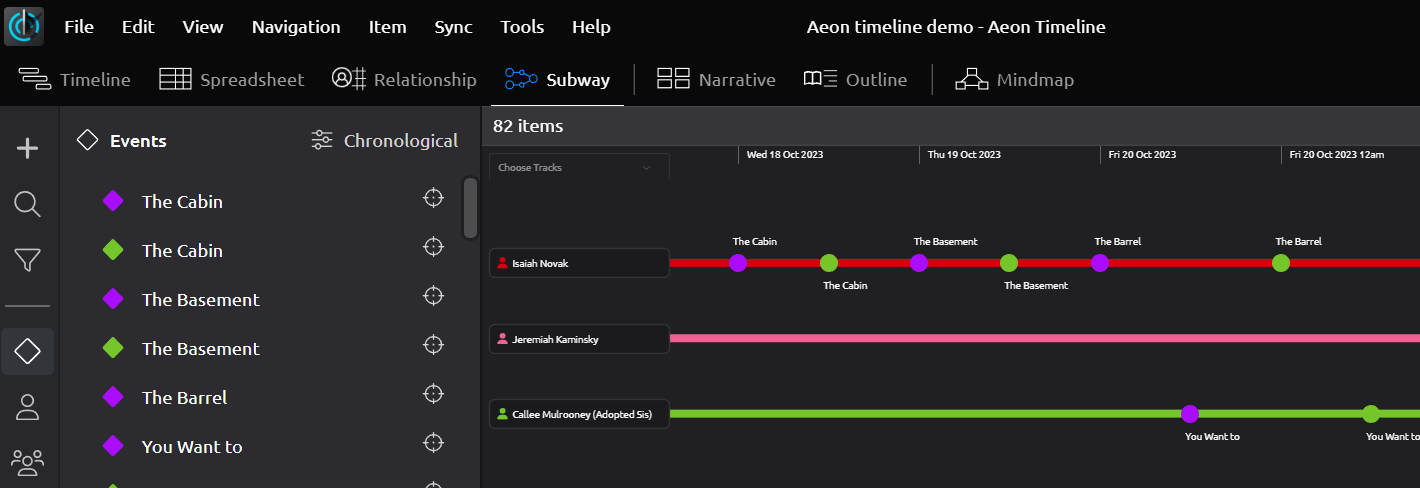Click the pink Jeremiah Kaminsky subway line
Image resolution: width=1420 pixels, height=488 pixels.
point(1044,338)
